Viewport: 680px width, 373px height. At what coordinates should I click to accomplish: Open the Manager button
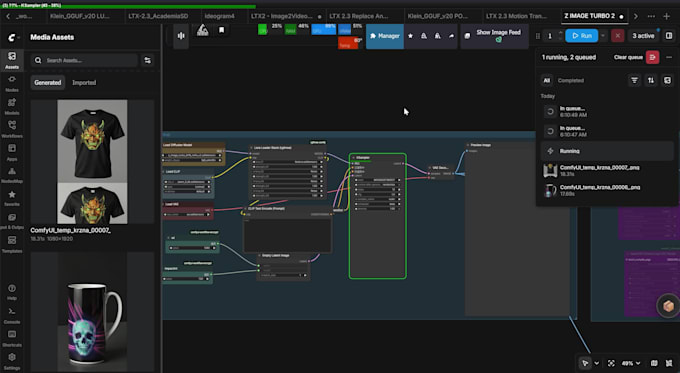coord(385,36)
